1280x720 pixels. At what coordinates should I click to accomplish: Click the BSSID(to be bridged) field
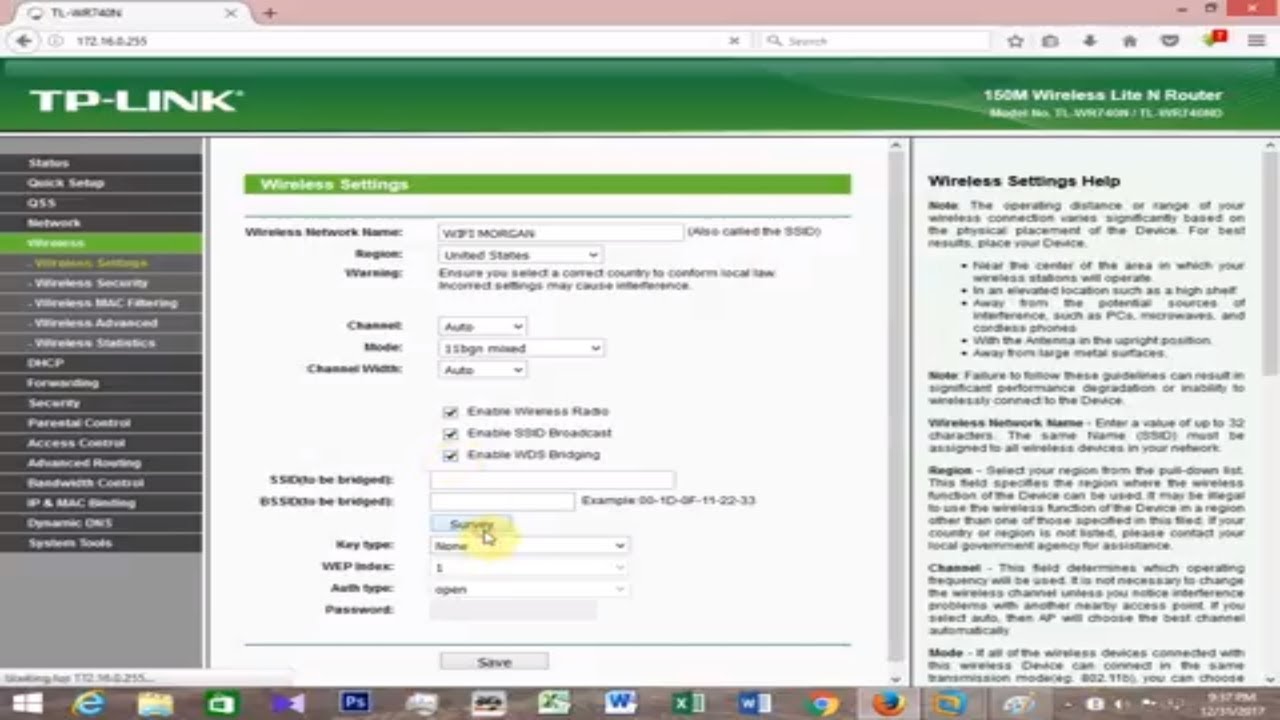click(503, 501)
